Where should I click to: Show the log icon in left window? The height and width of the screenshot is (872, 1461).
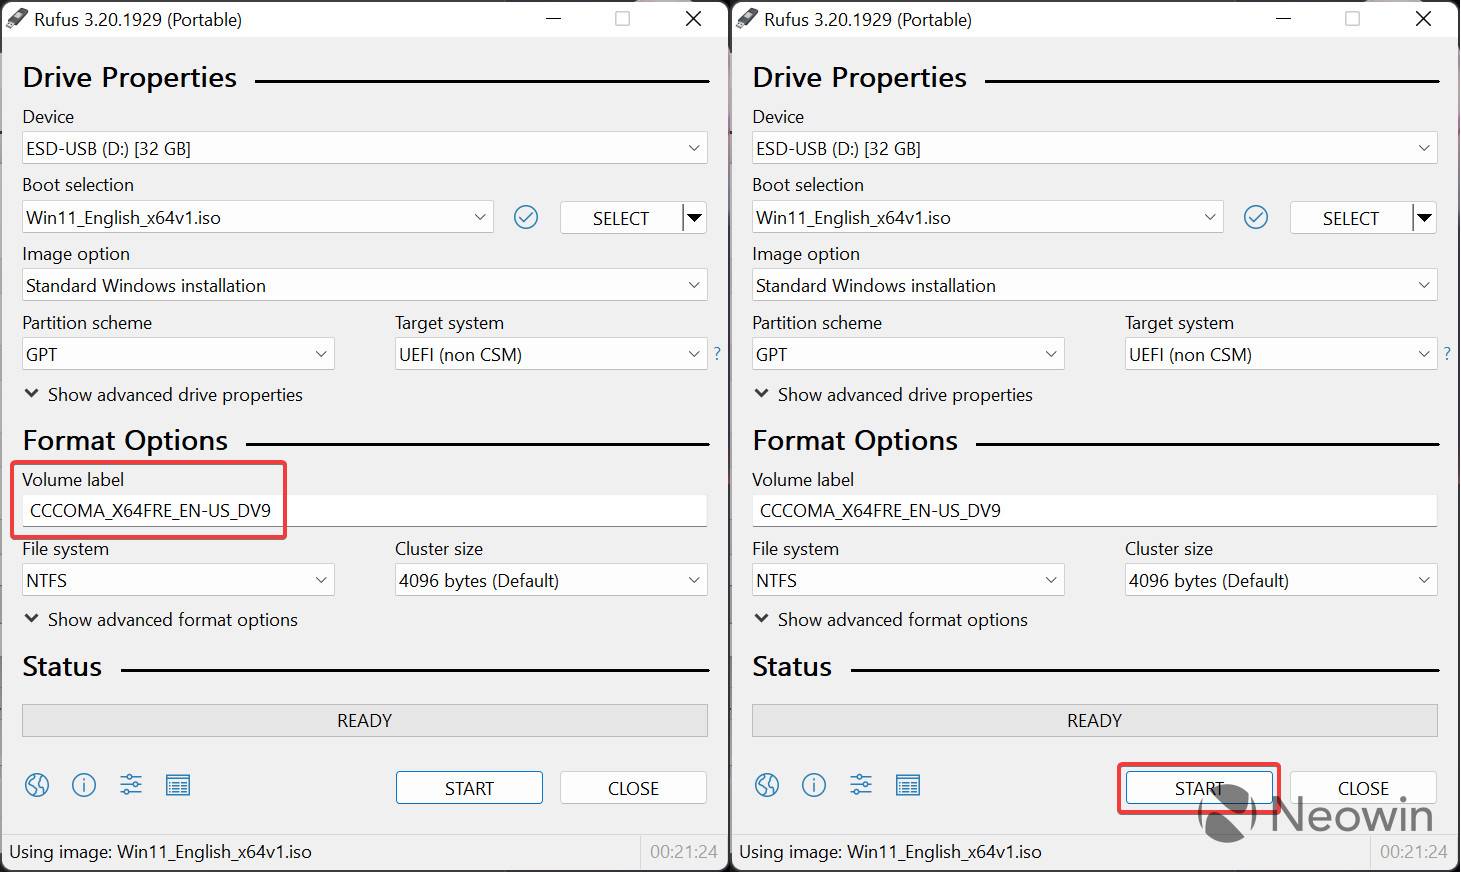coord(178,786)
